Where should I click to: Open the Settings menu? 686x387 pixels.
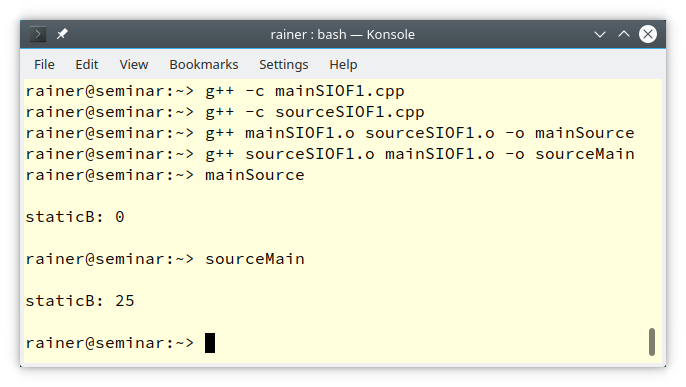point(284,65)
